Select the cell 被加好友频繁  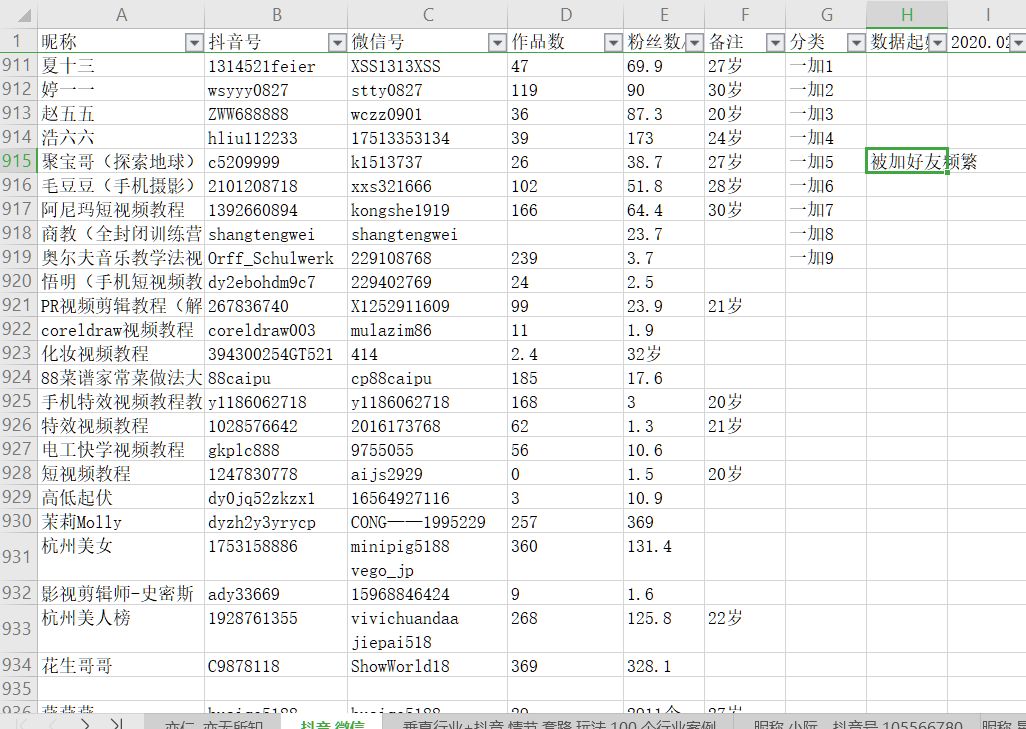point(907,162)
